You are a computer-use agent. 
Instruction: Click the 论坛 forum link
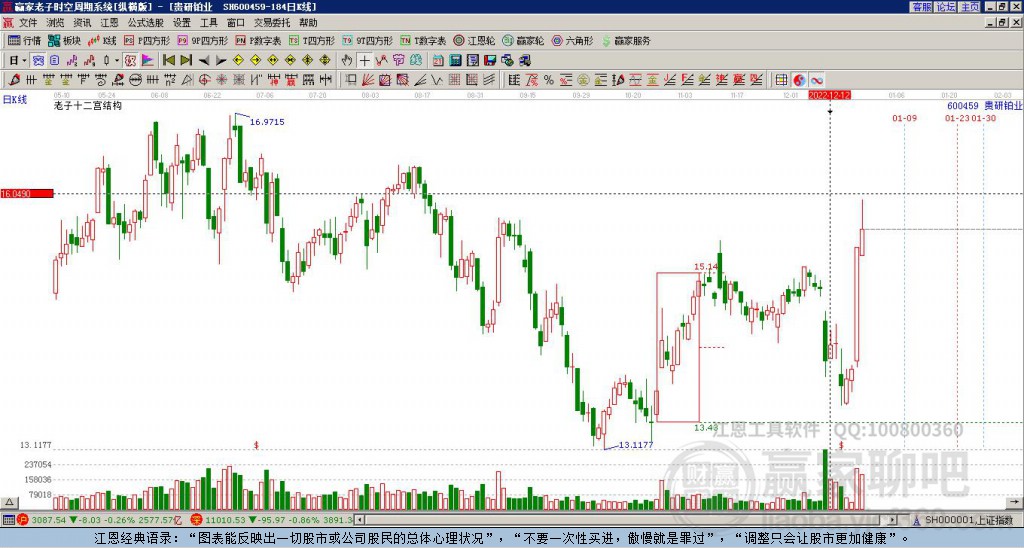[946, 7]
